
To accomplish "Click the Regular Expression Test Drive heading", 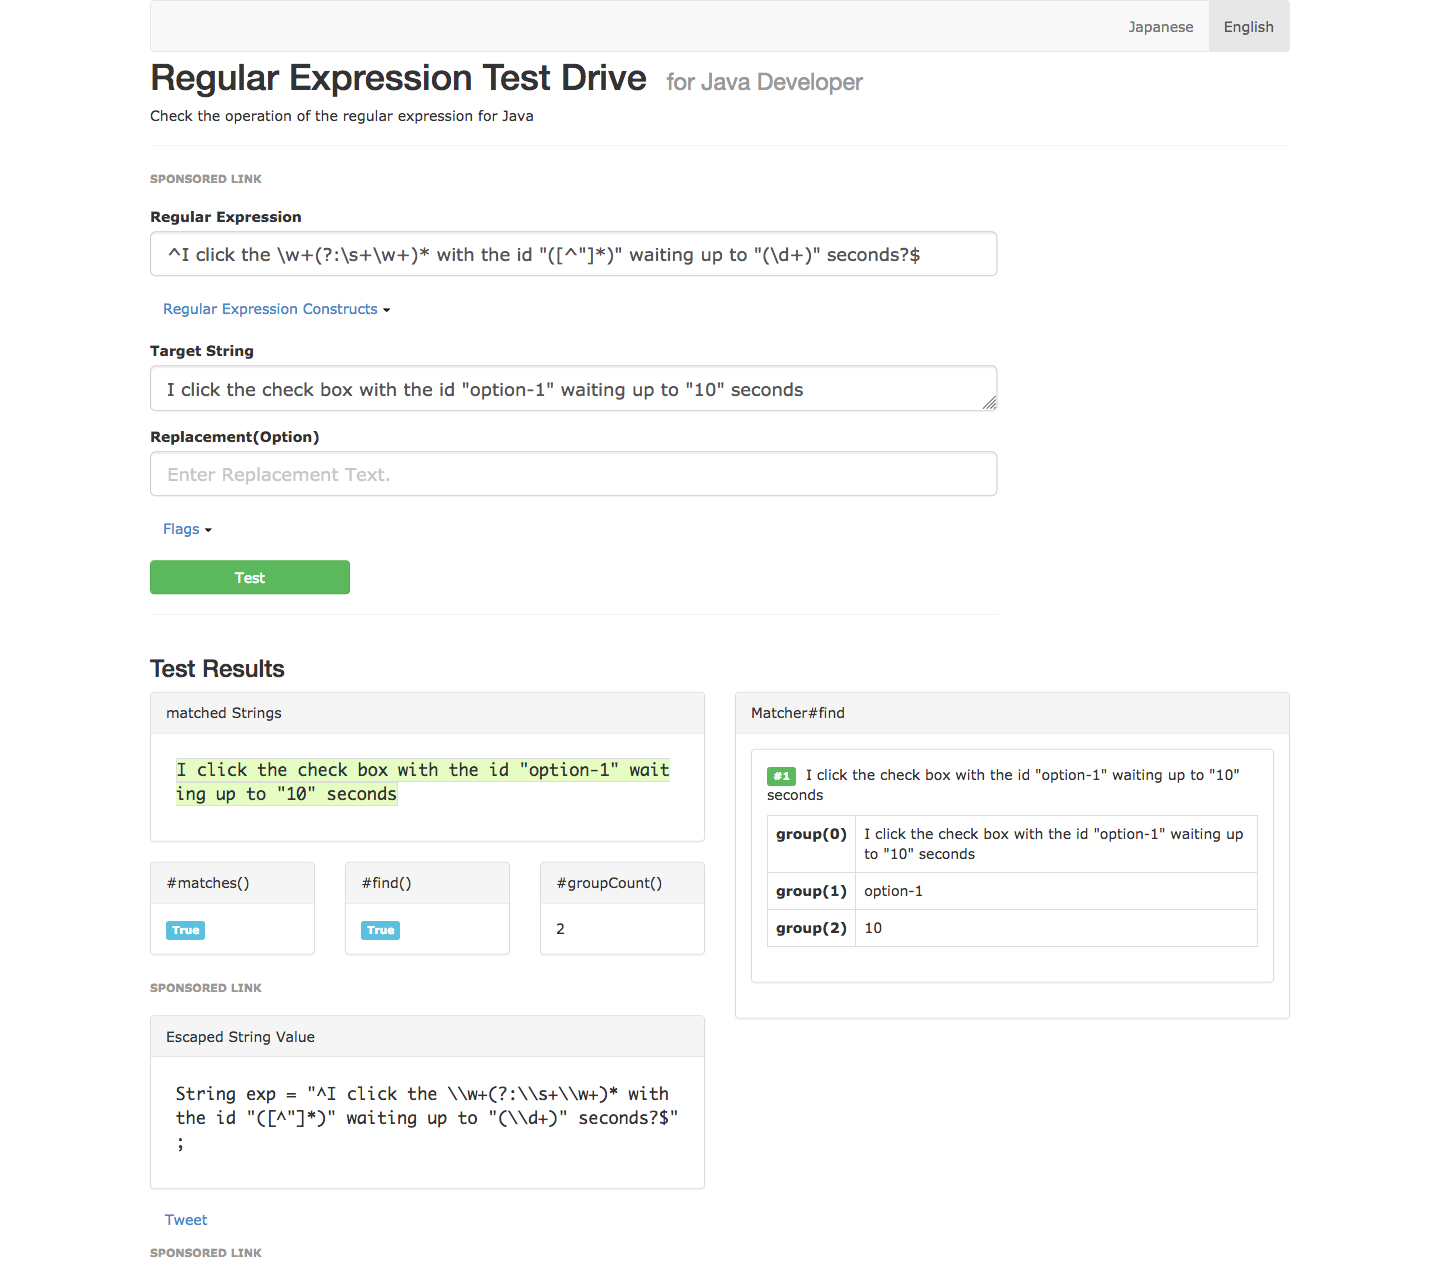I will click(x=398, y=78).
